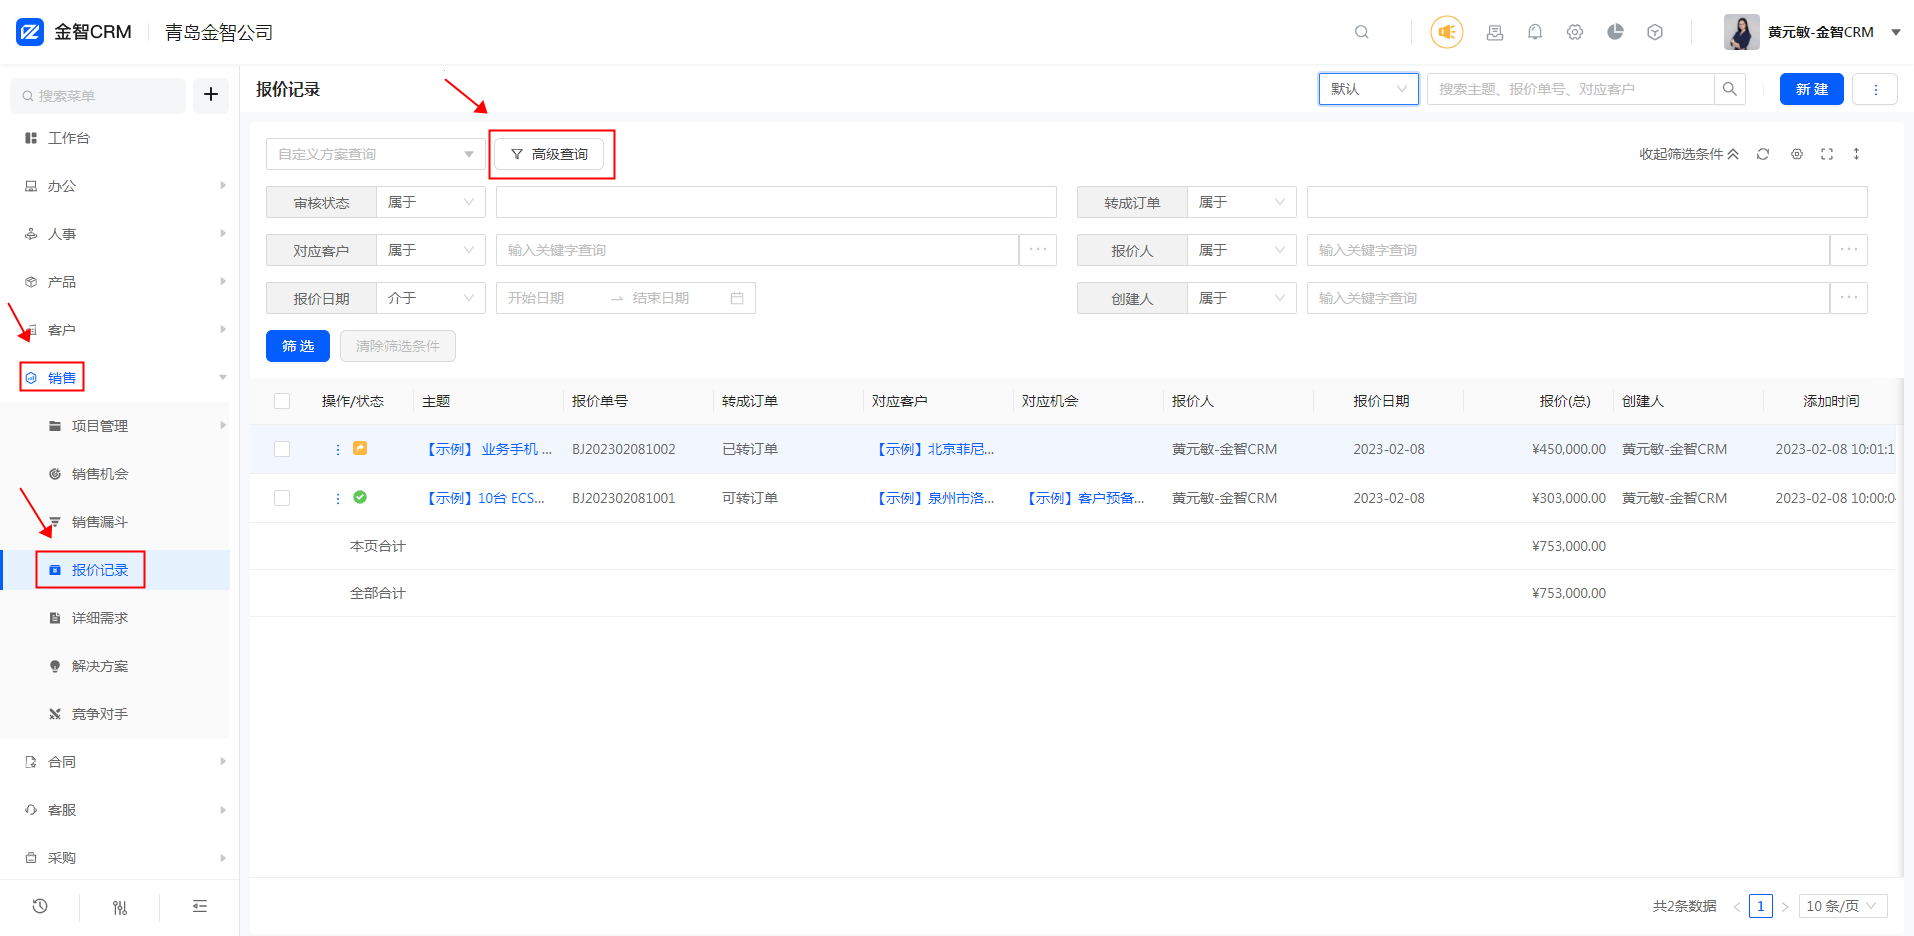Open 详细需求 submenu item
The width and height of the screenshot is (1914, 936).
pos(100,618)
